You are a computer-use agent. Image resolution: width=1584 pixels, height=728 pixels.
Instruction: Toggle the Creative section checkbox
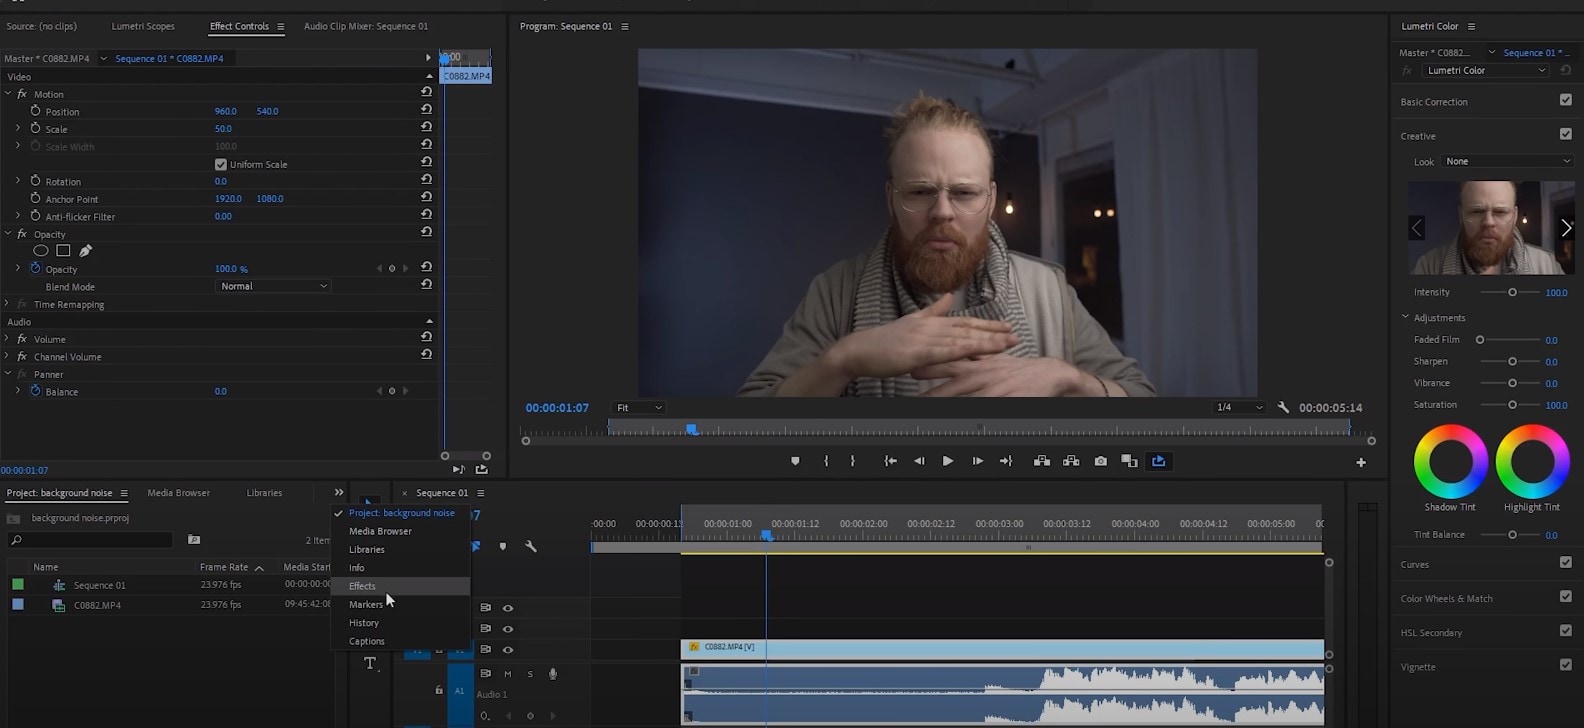(1566, 134)
